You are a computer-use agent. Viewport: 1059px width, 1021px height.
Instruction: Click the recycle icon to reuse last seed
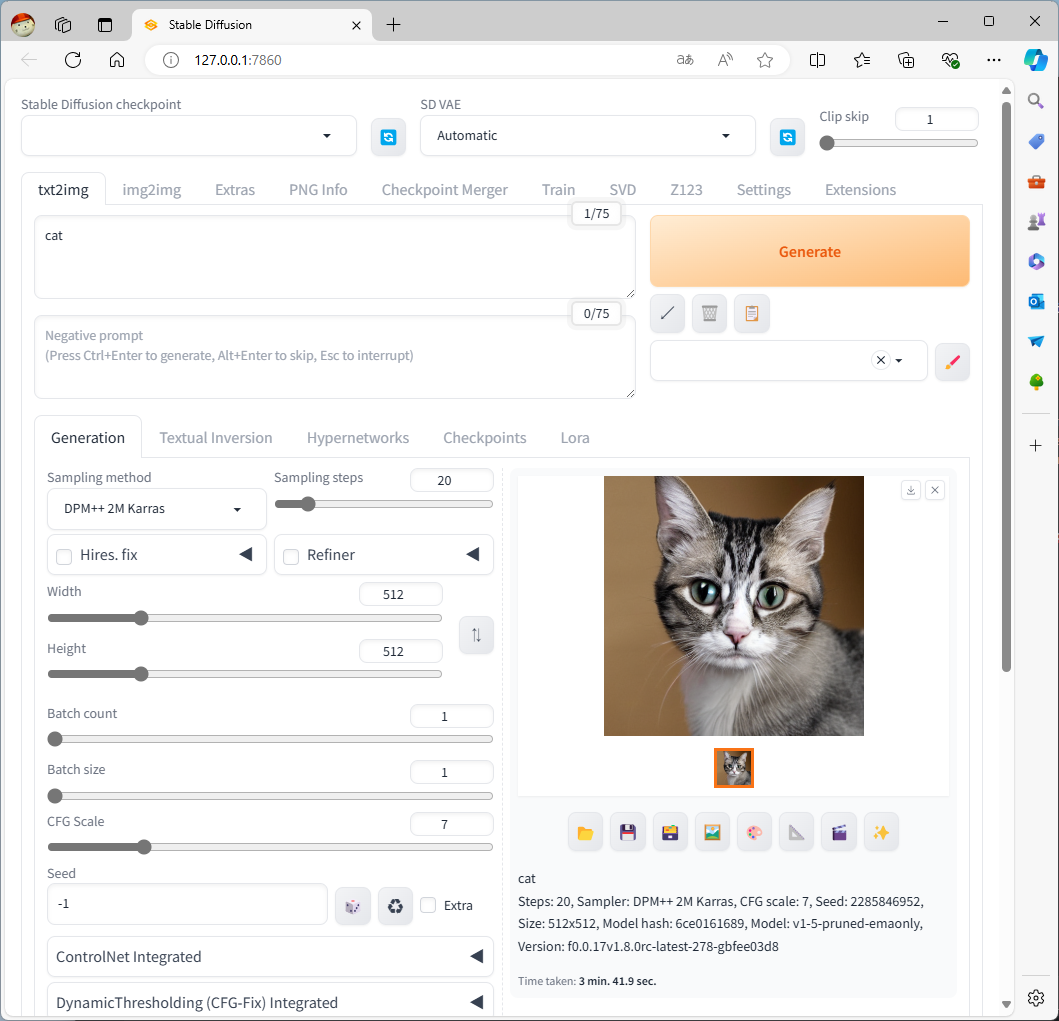pyautogui.click(x=395, y=905)
